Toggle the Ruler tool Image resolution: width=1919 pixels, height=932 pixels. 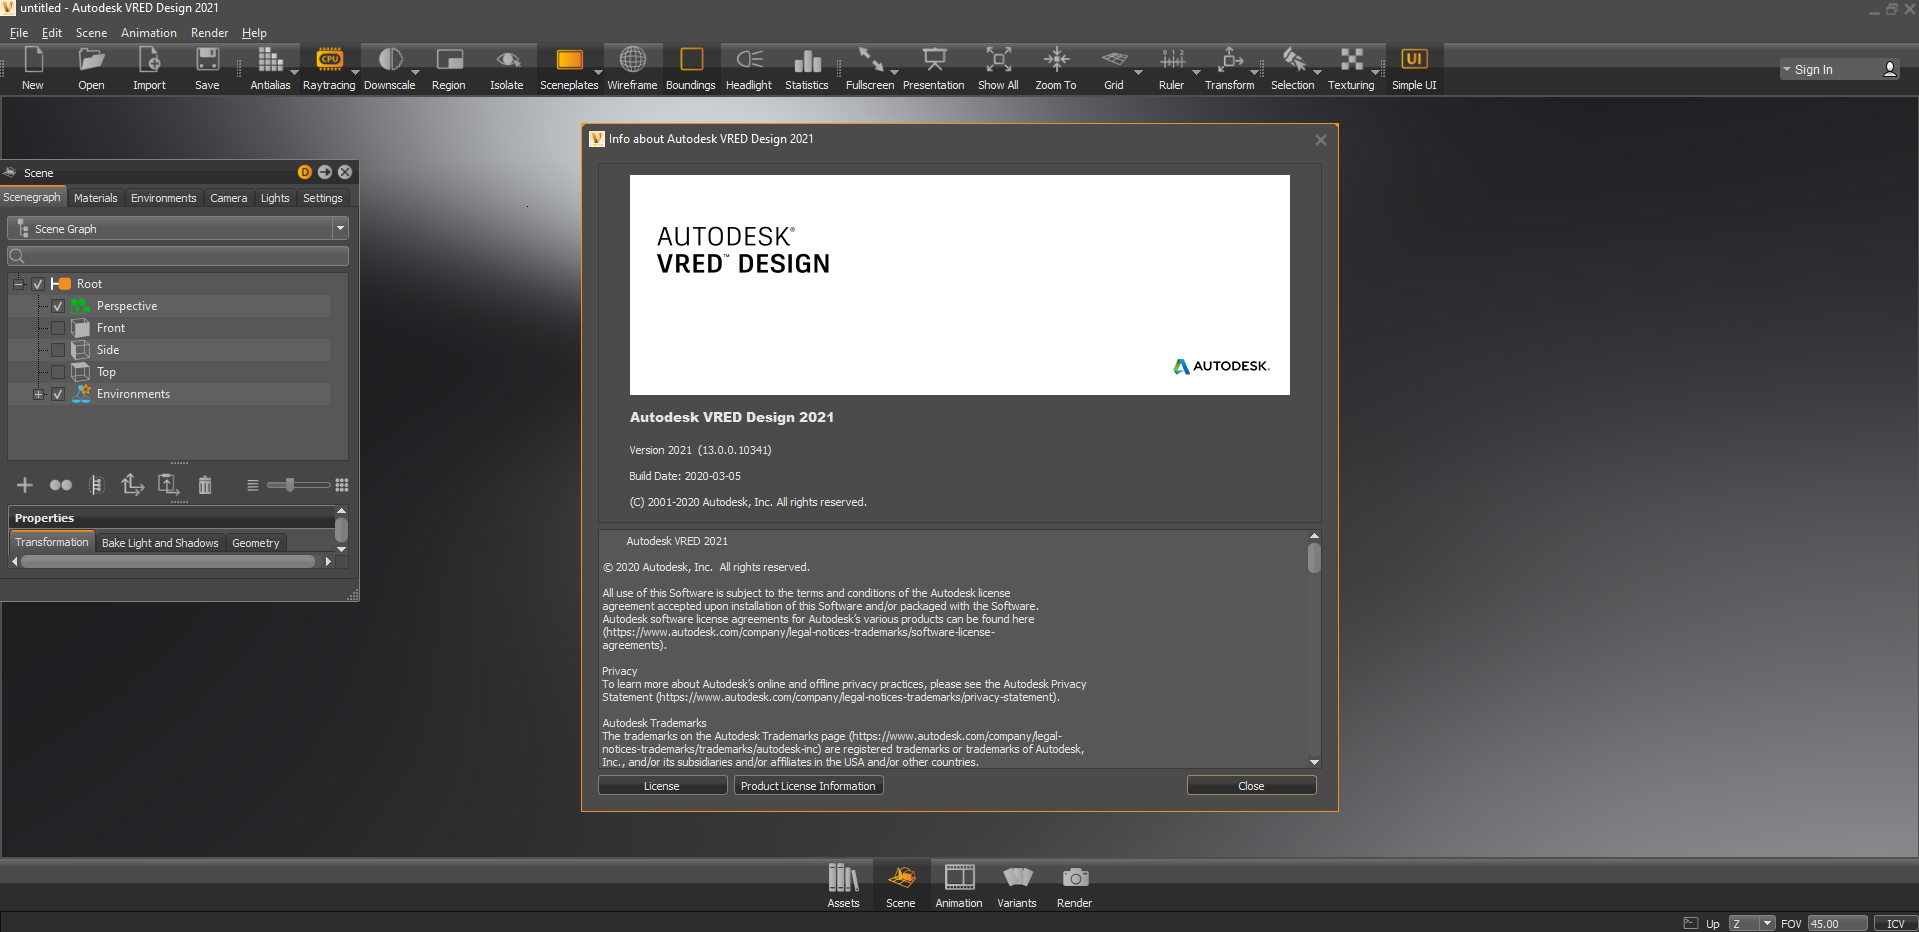1172,68
